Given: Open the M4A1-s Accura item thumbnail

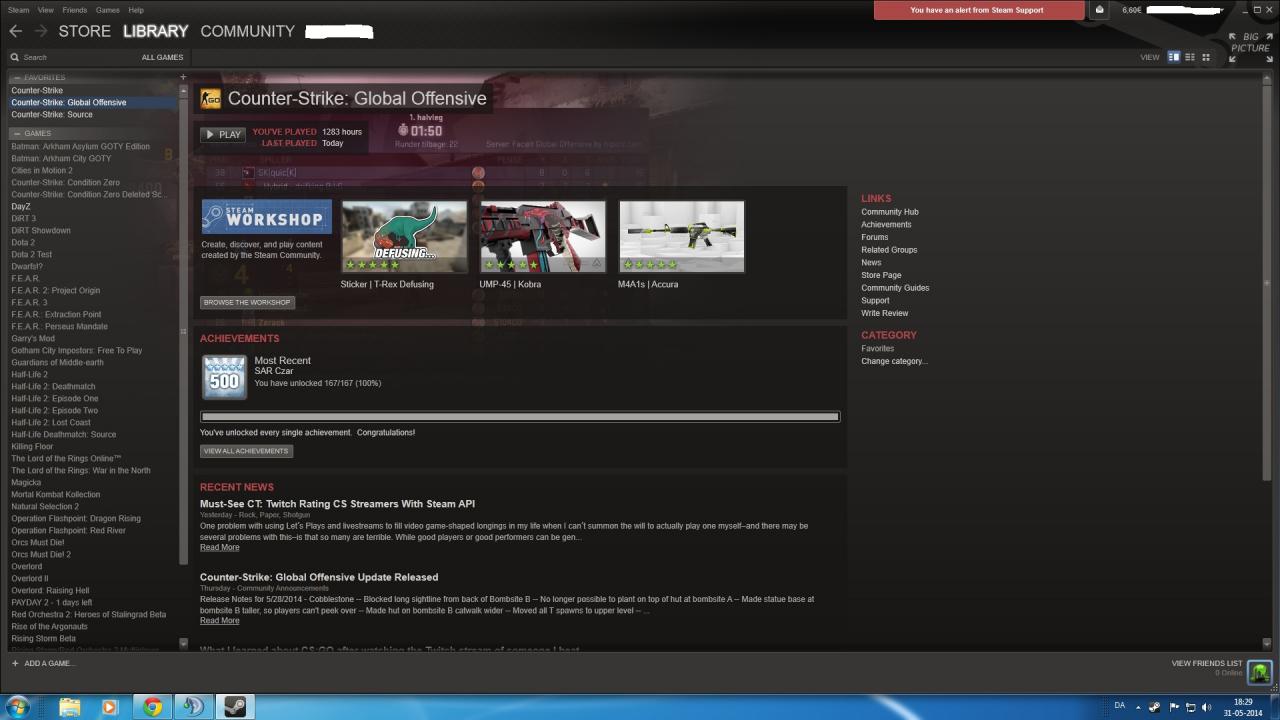Looking at the screenshot, I should pyautogui.click(x=681, y=236).
